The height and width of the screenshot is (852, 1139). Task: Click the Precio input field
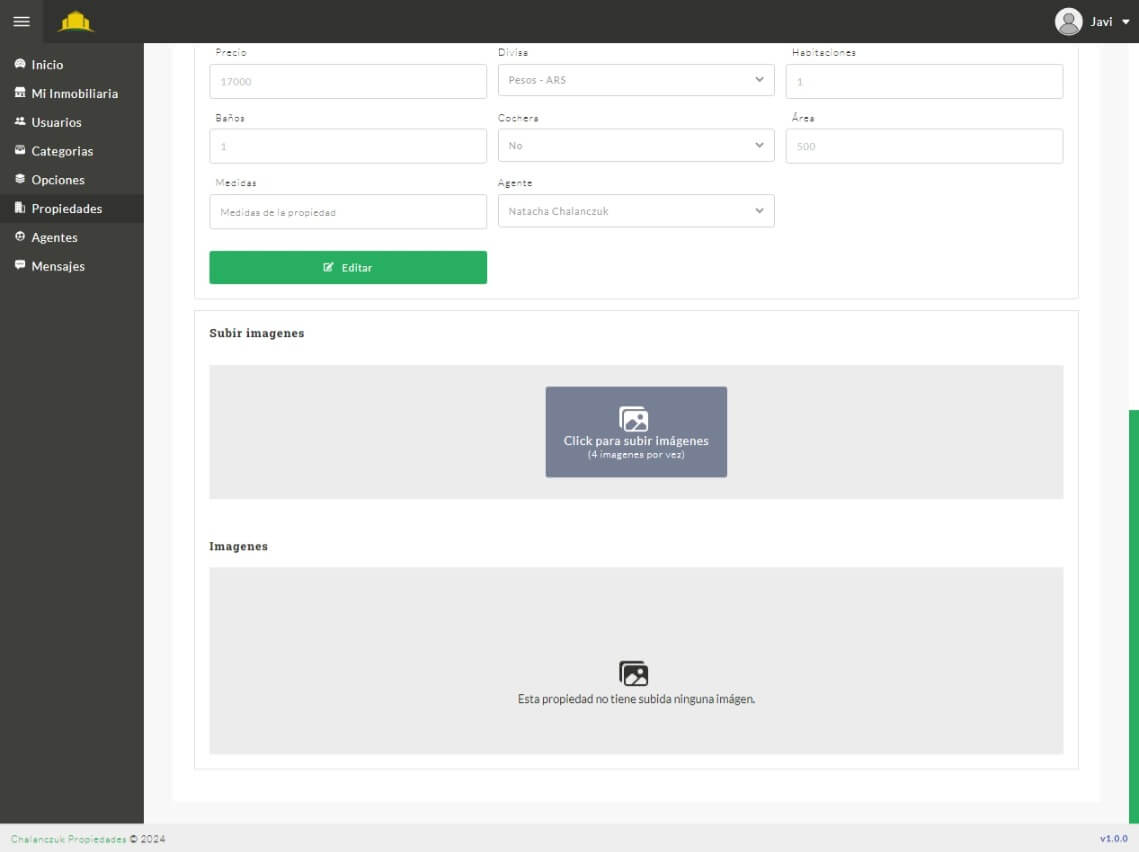point(348,83)
